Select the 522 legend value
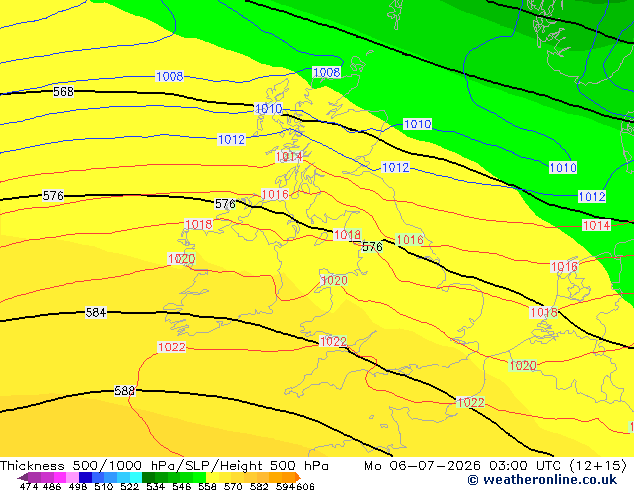Screen dimensions: 634x490 tap(129, 486)
